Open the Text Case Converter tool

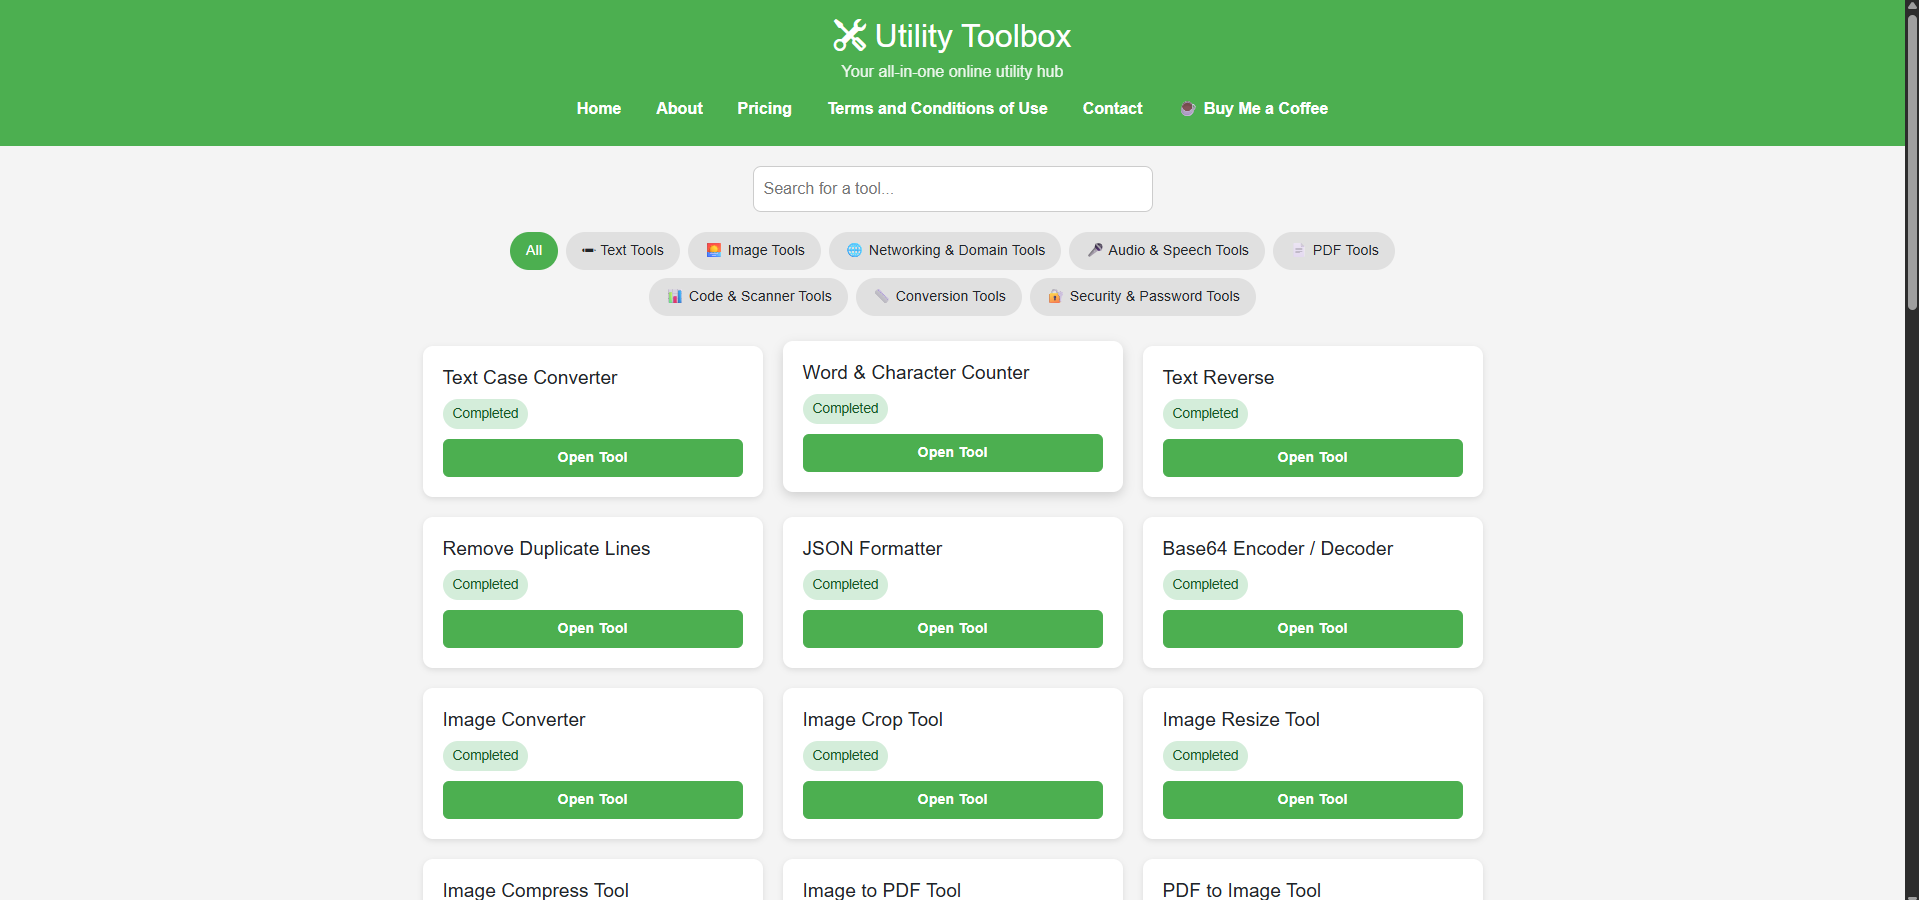pyautogui.click(x=592, y=458)
